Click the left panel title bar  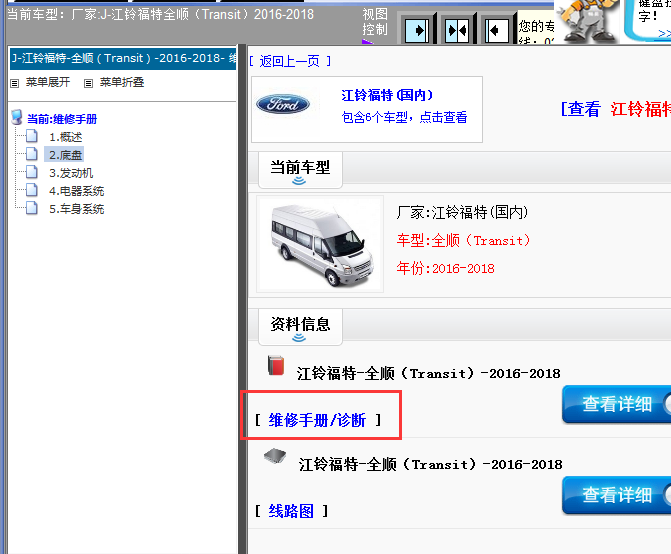click(x=123, y=58)
